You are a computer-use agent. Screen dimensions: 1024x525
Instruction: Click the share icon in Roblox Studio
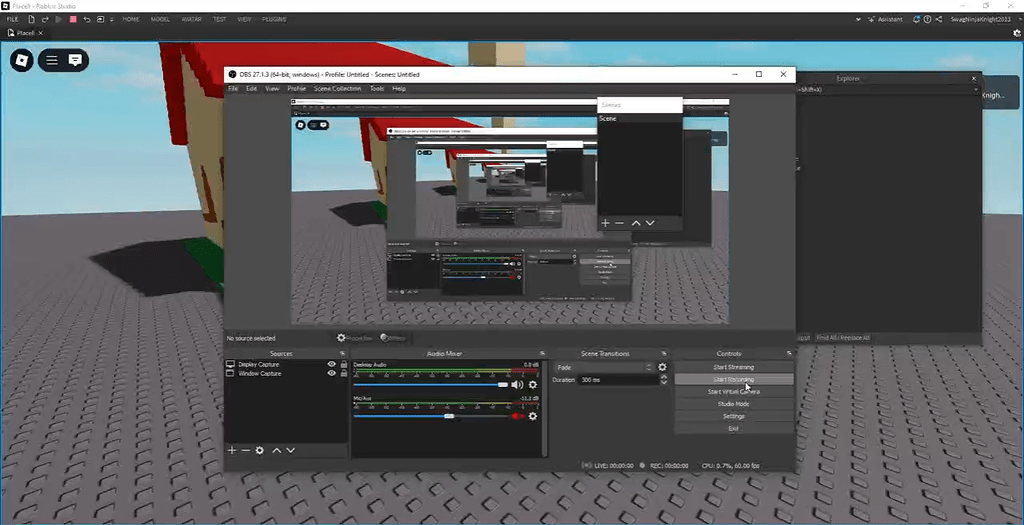coord(938,20)
